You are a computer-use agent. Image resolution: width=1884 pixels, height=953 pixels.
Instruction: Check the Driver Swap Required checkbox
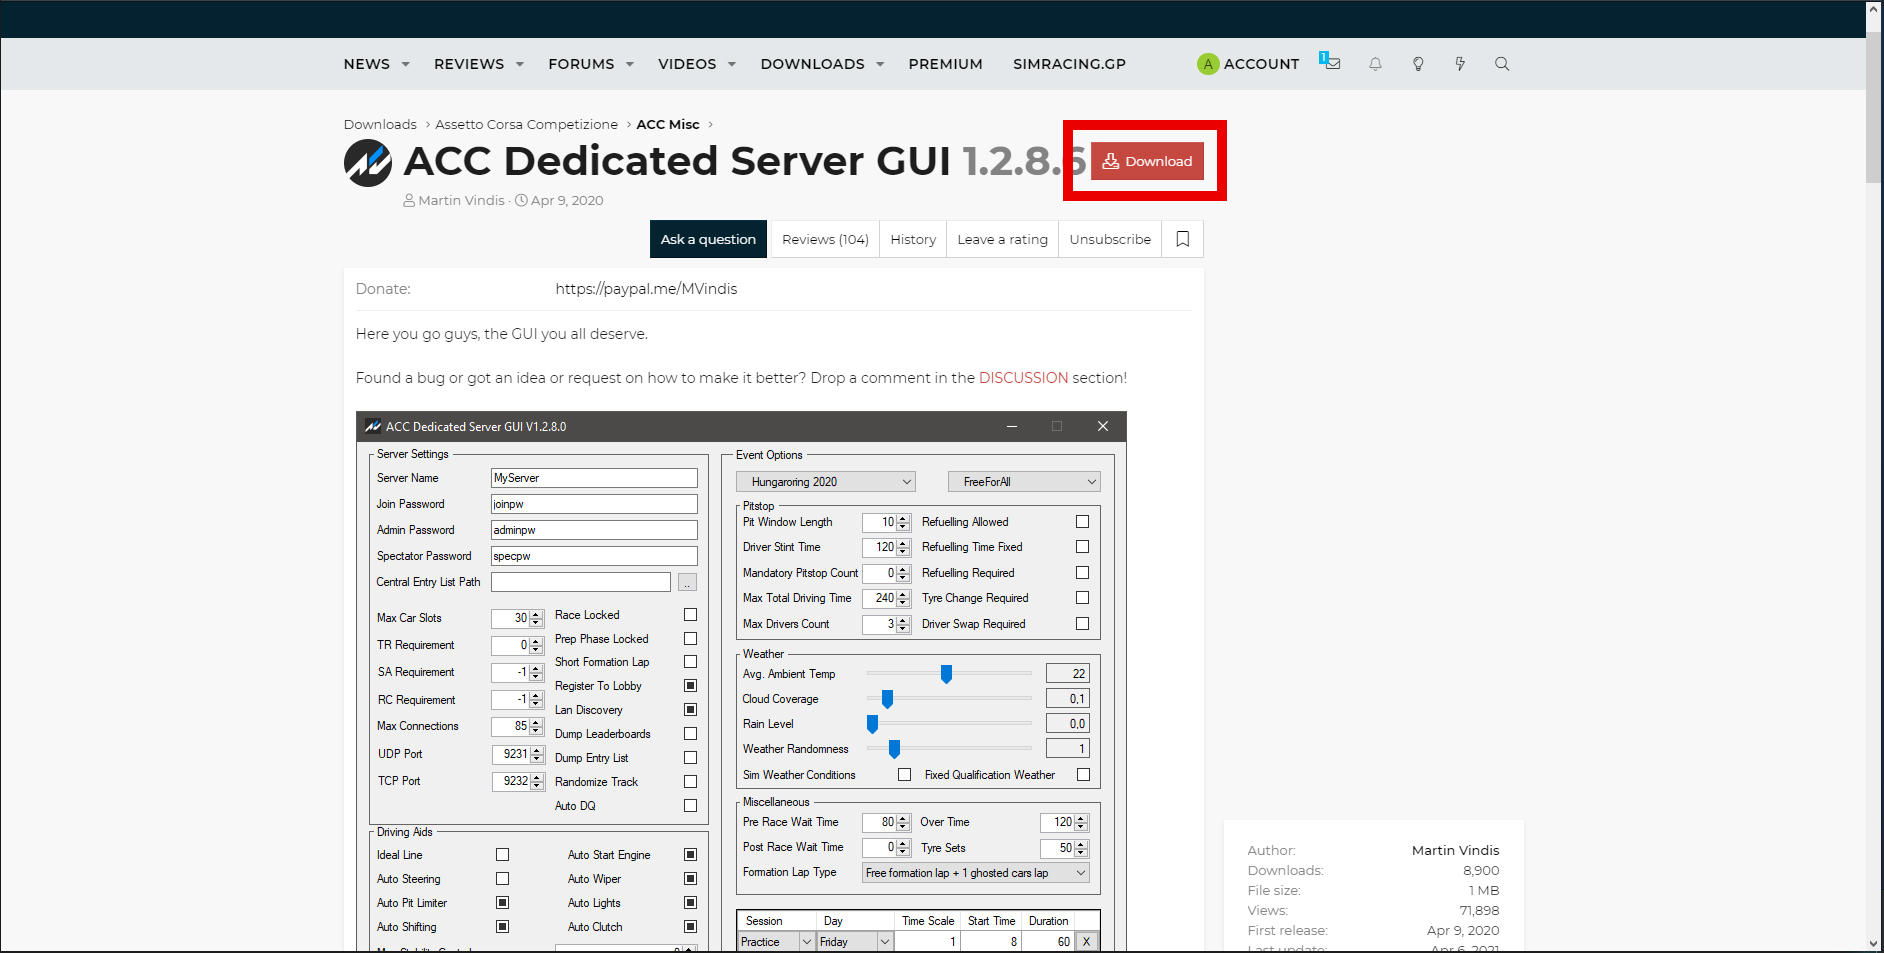(x=1082, y=624)
